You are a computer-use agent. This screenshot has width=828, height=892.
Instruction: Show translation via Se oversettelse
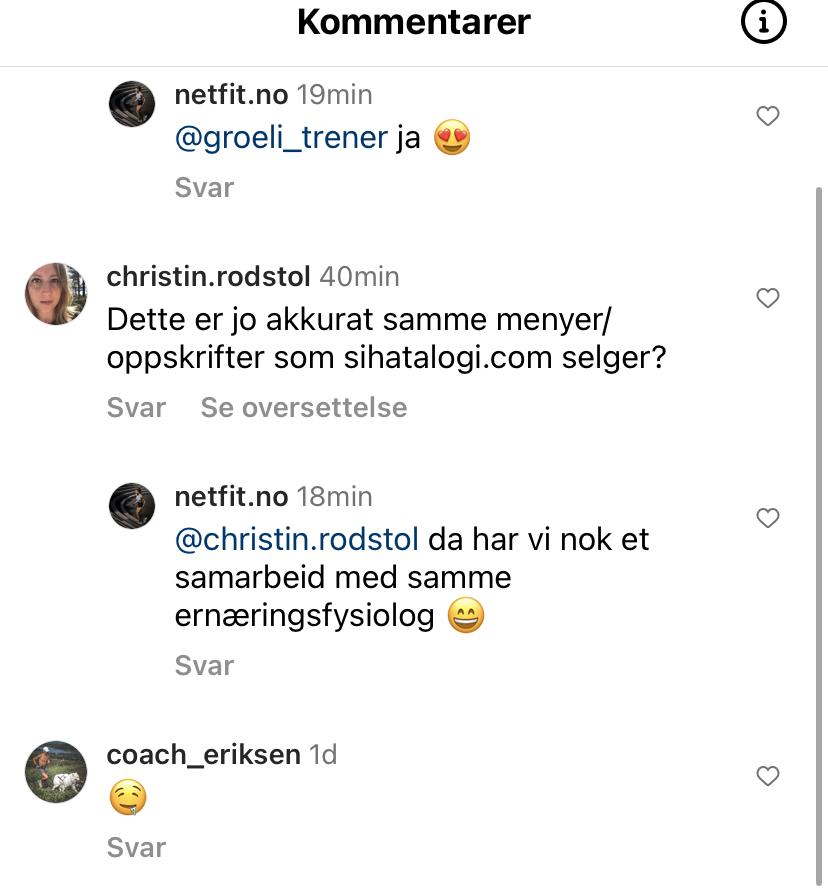pyautogui.click(x=304, y=408)
